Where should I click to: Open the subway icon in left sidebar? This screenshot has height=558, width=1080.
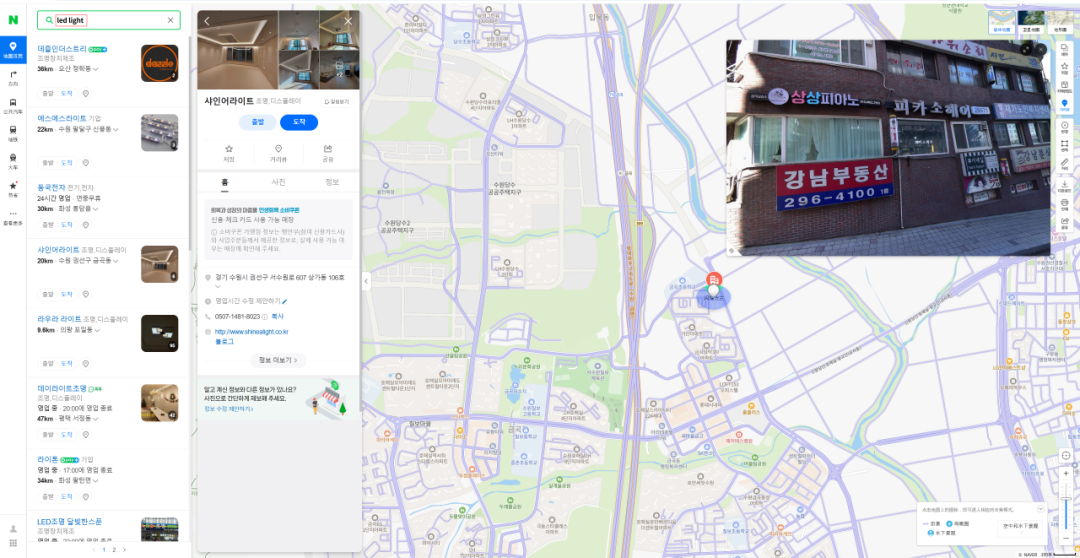click(12, 132)
